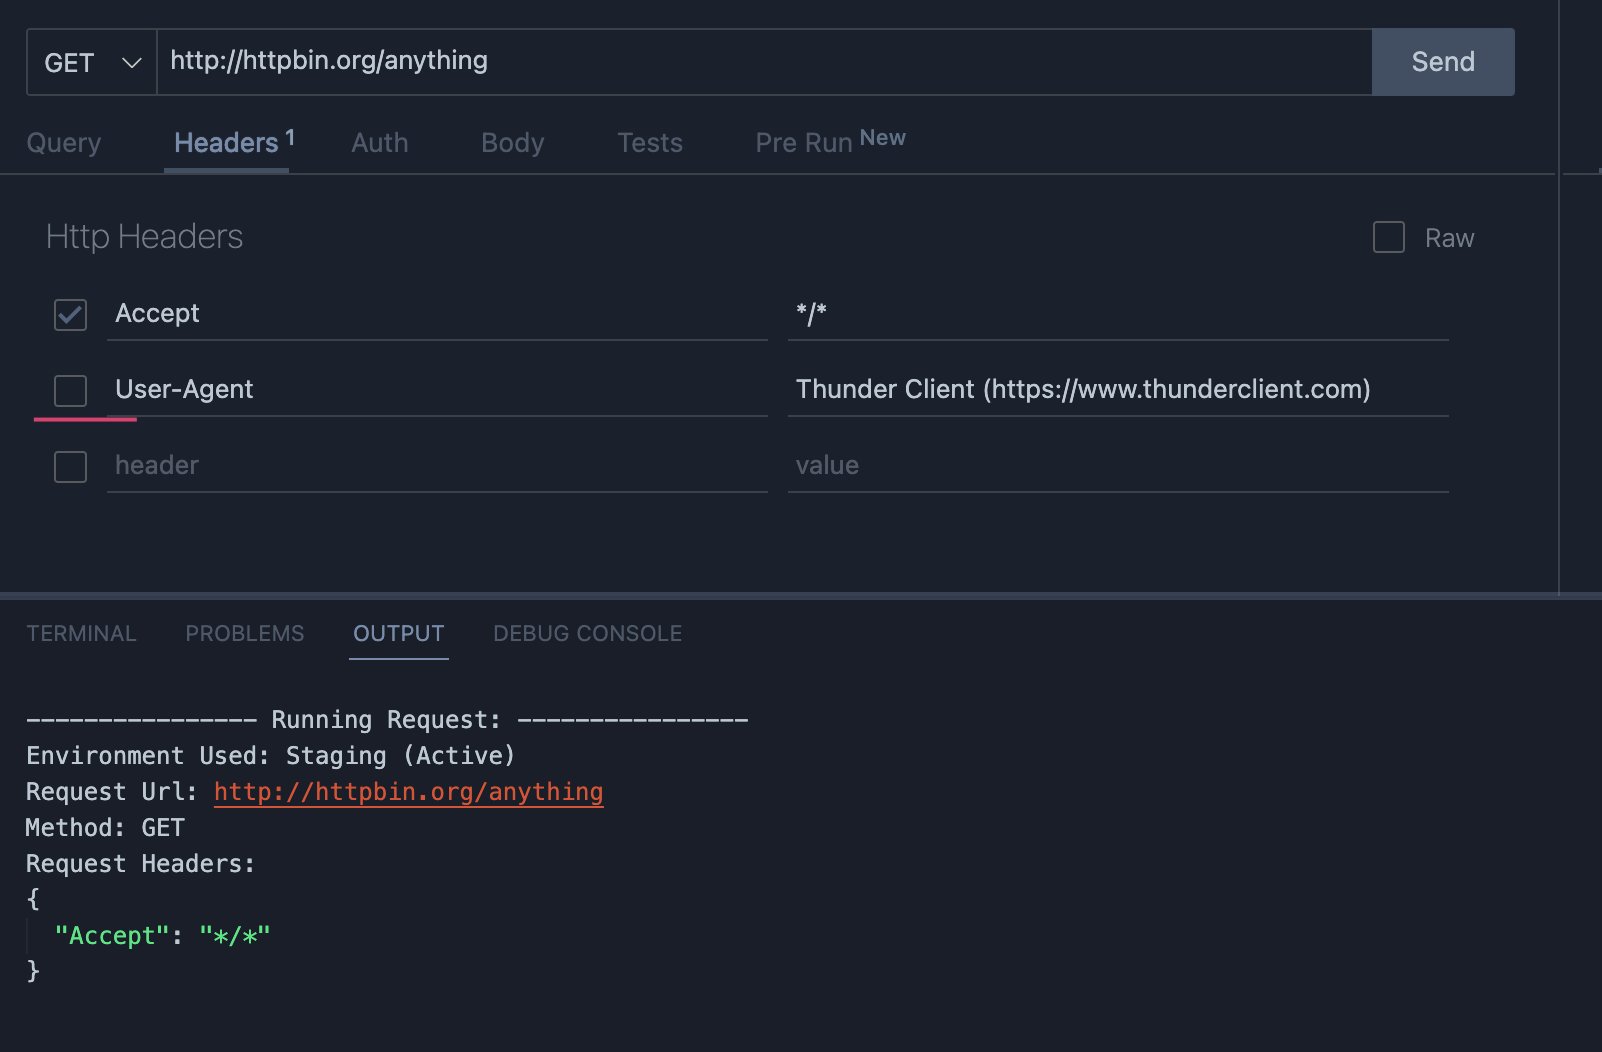Open the Pre Run tab
The width and height of the screenshot is (1602, 1052).
[x=806, y=143]
